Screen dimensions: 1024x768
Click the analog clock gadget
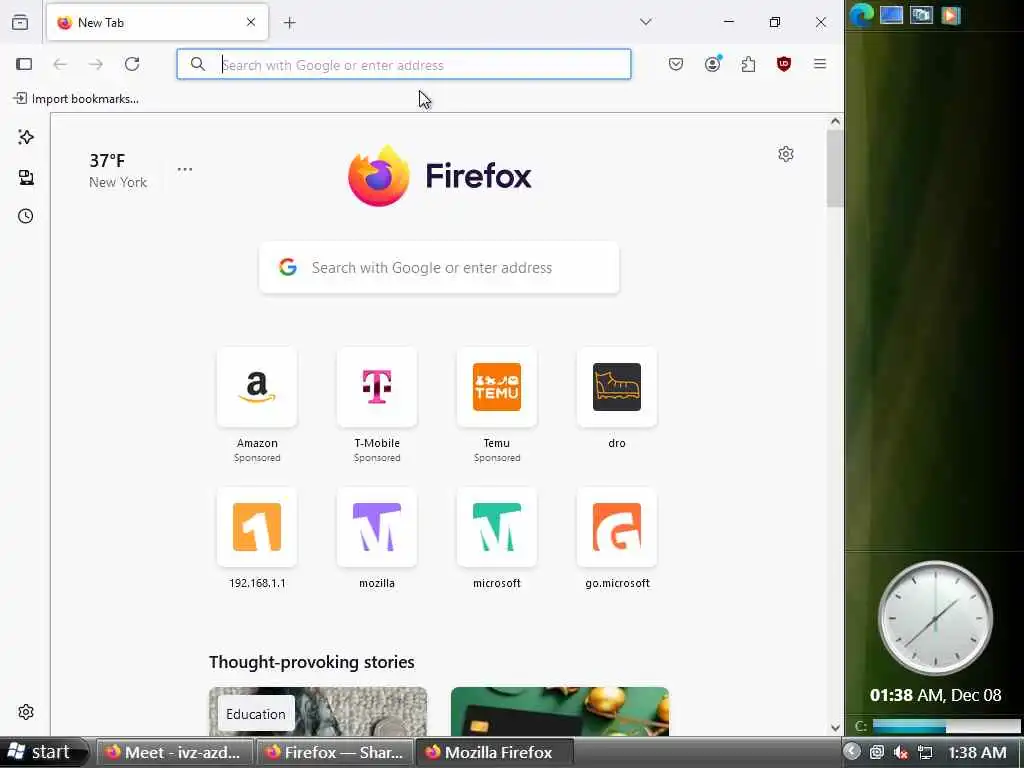(935, 617)
